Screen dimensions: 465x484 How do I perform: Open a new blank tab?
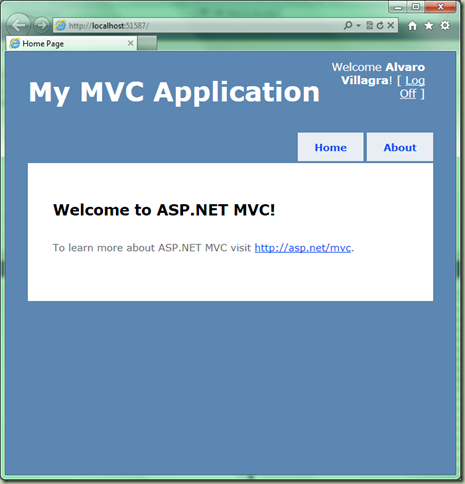click(147, 43)
